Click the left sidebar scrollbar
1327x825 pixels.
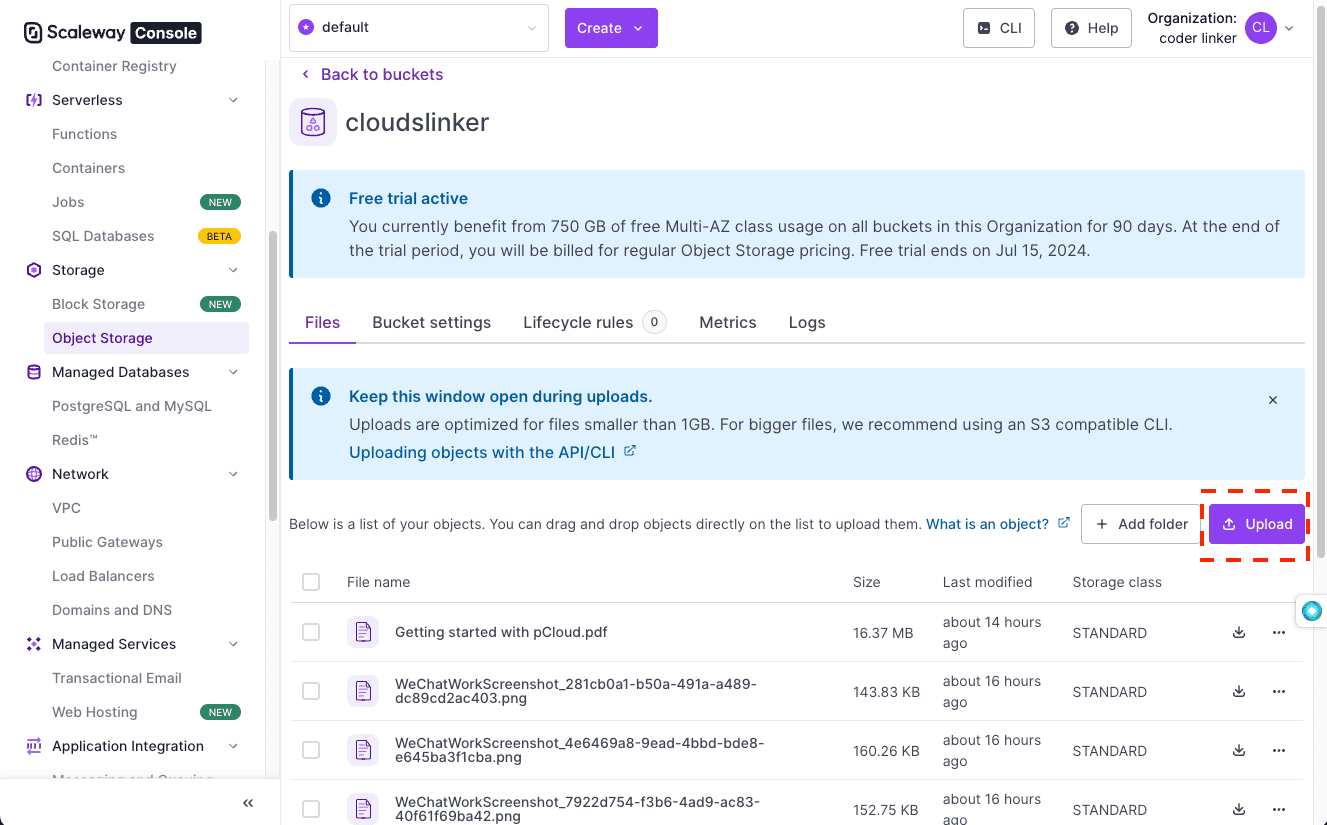(x=273, y=375)
